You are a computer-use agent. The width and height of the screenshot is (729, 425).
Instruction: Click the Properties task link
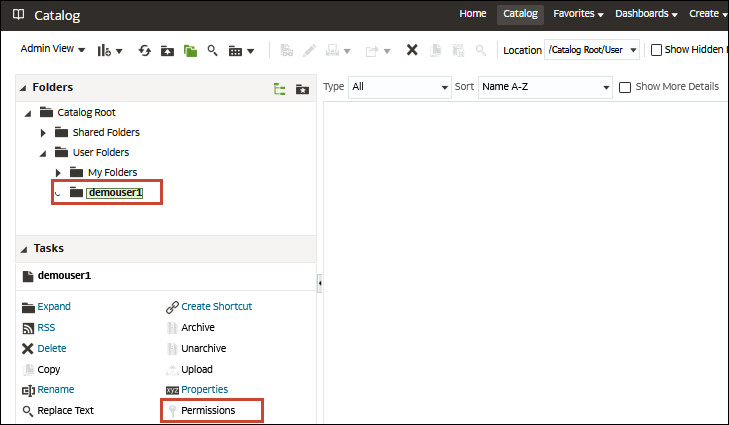click(205, 389)
